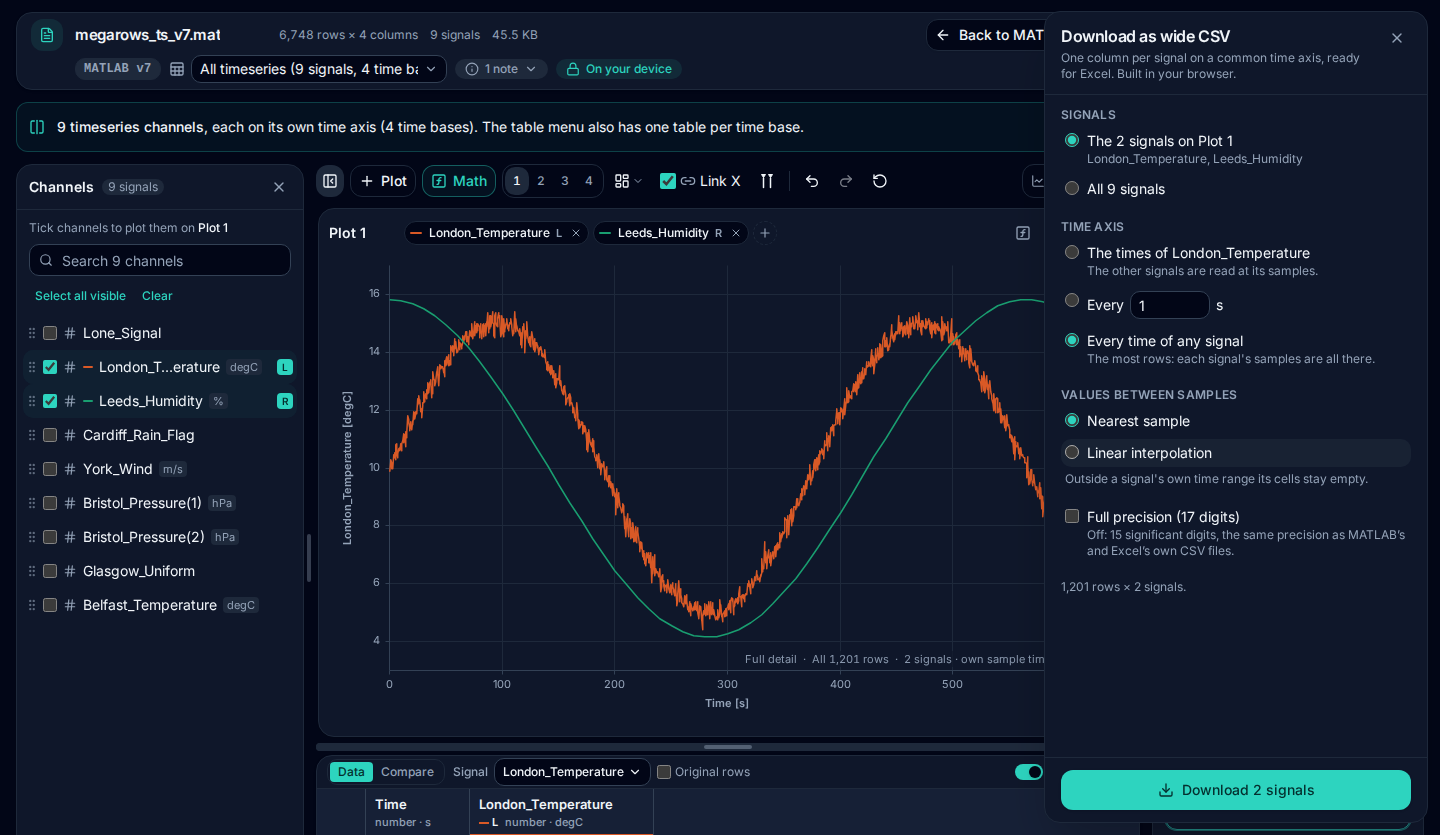Untick the London_Temperature channel checkbox

[50, 367]
